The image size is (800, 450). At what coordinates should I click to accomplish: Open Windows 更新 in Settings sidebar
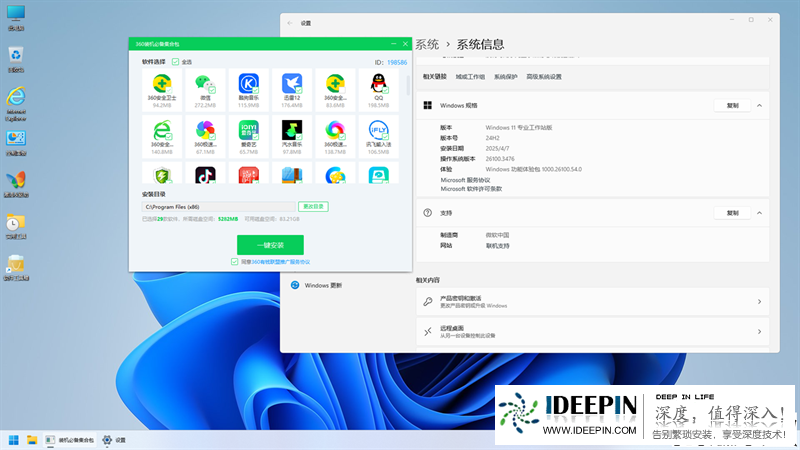pyautogui.click(x=317, y=285)
